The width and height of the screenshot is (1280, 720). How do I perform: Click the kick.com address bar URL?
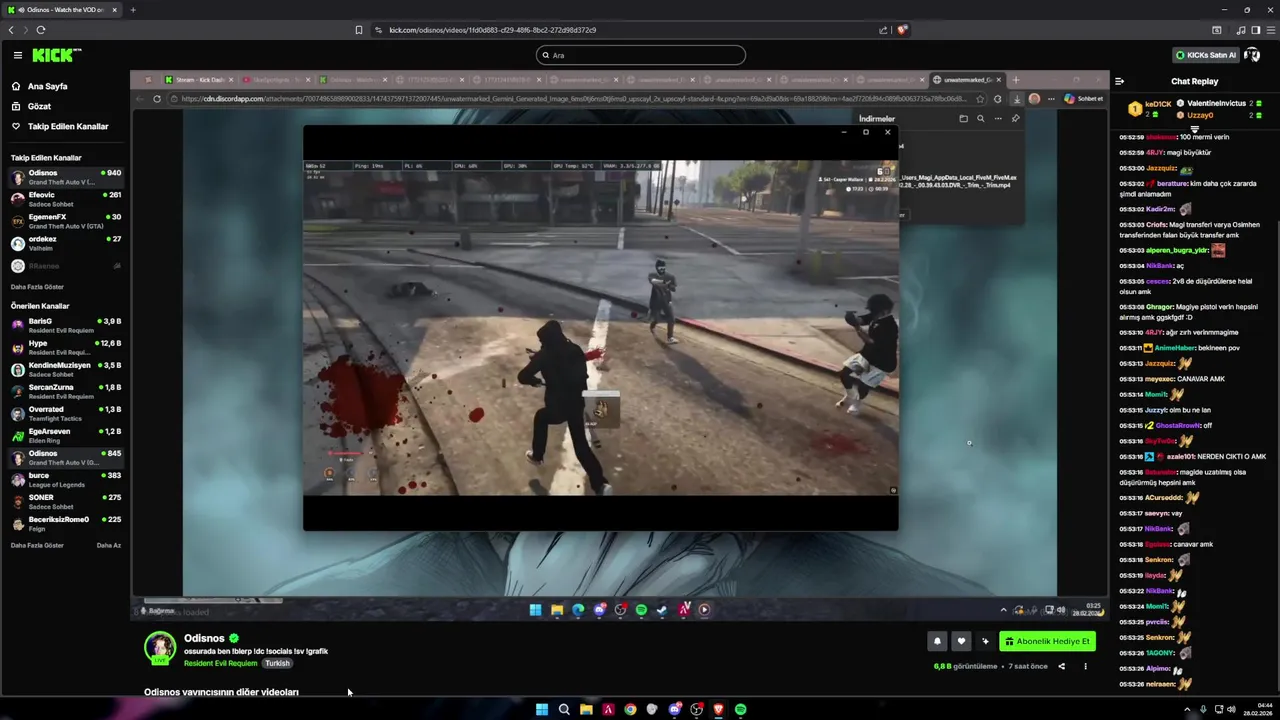(492, 30)
